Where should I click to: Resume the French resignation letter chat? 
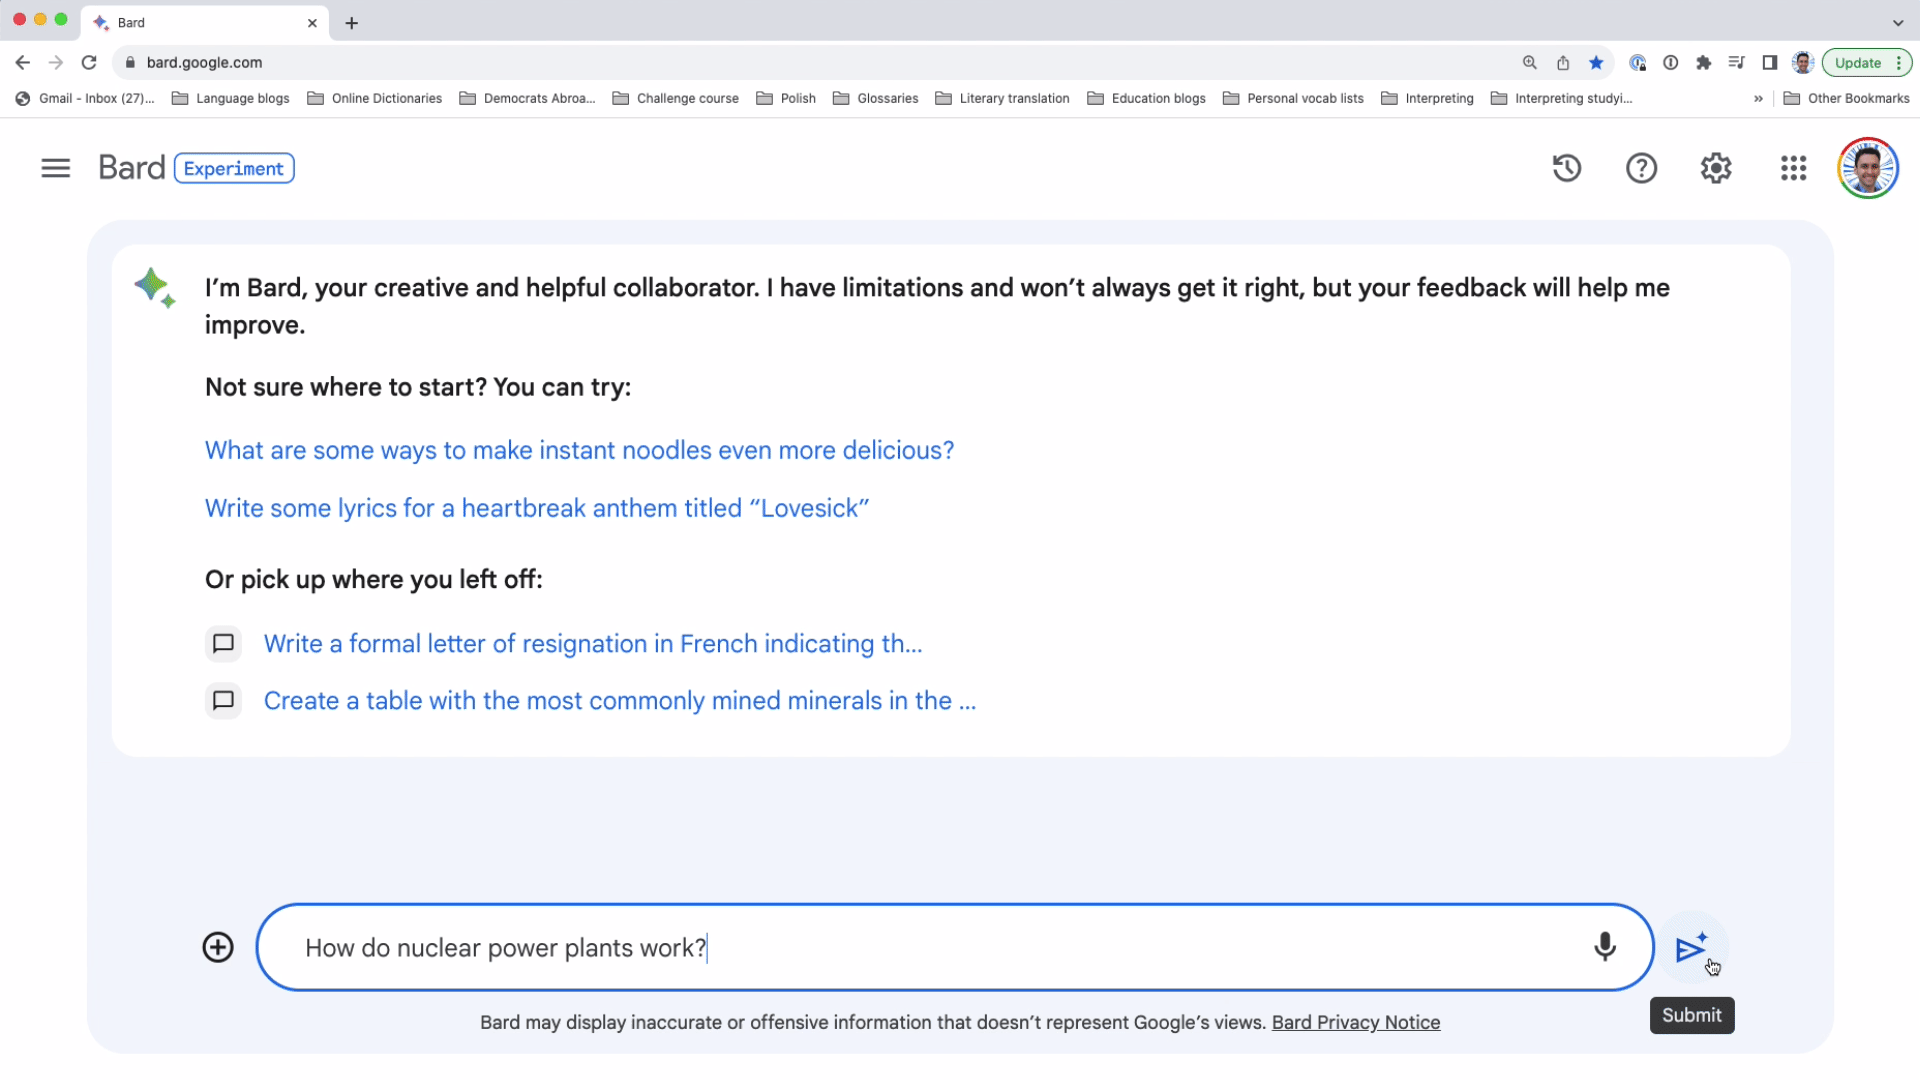(x=593, y=643)
